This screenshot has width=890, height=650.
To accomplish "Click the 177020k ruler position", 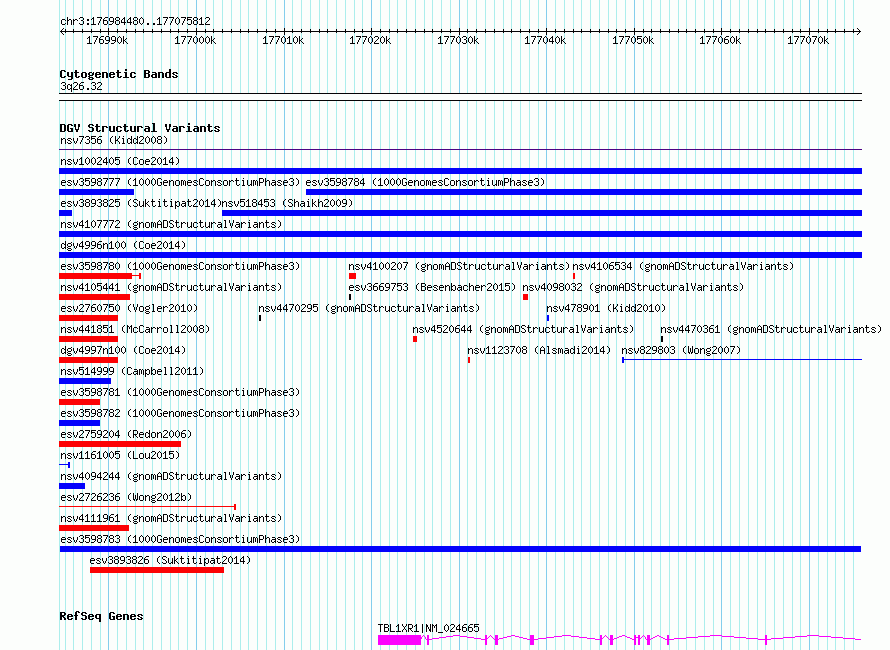I will 370,40.
